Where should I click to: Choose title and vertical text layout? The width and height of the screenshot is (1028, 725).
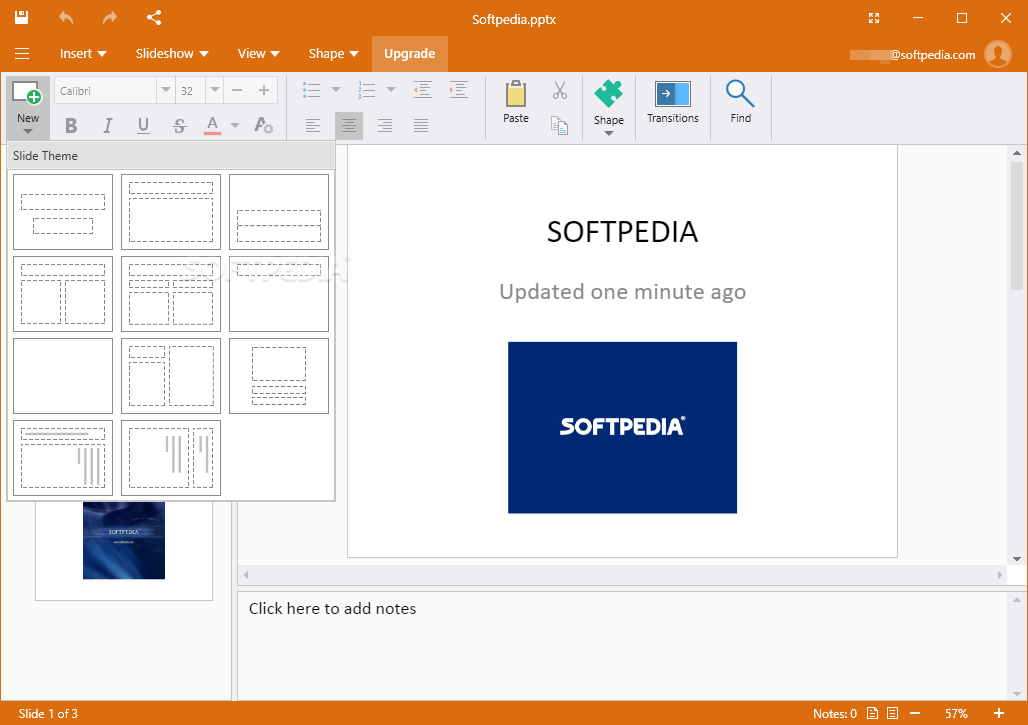tap(63, 458)
